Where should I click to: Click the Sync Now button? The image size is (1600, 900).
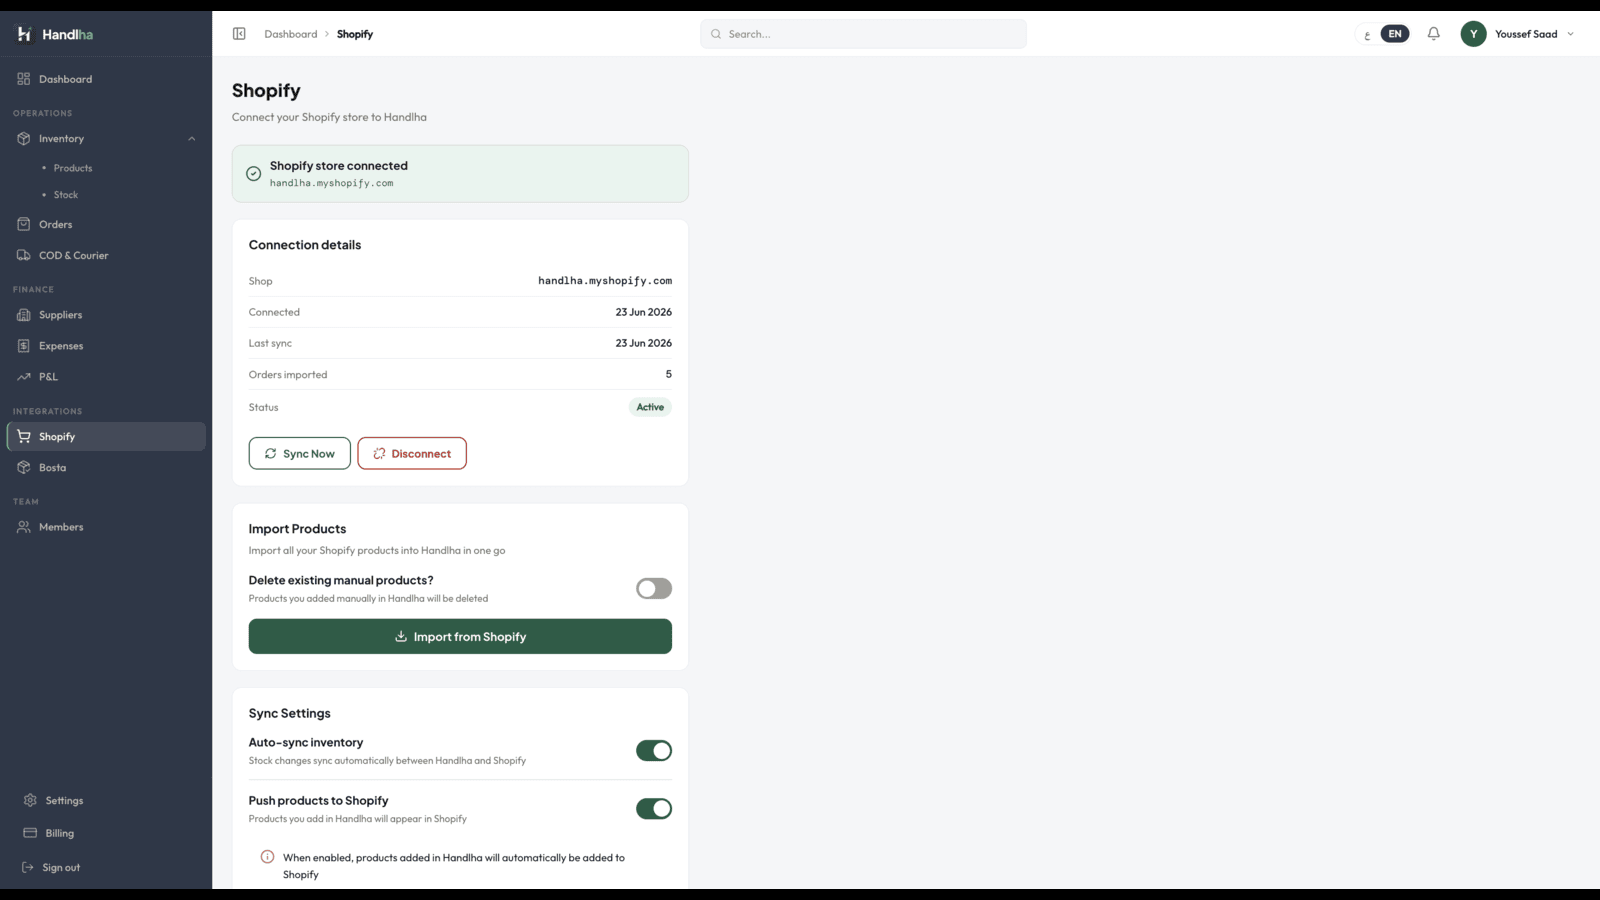tap(300, 454)
